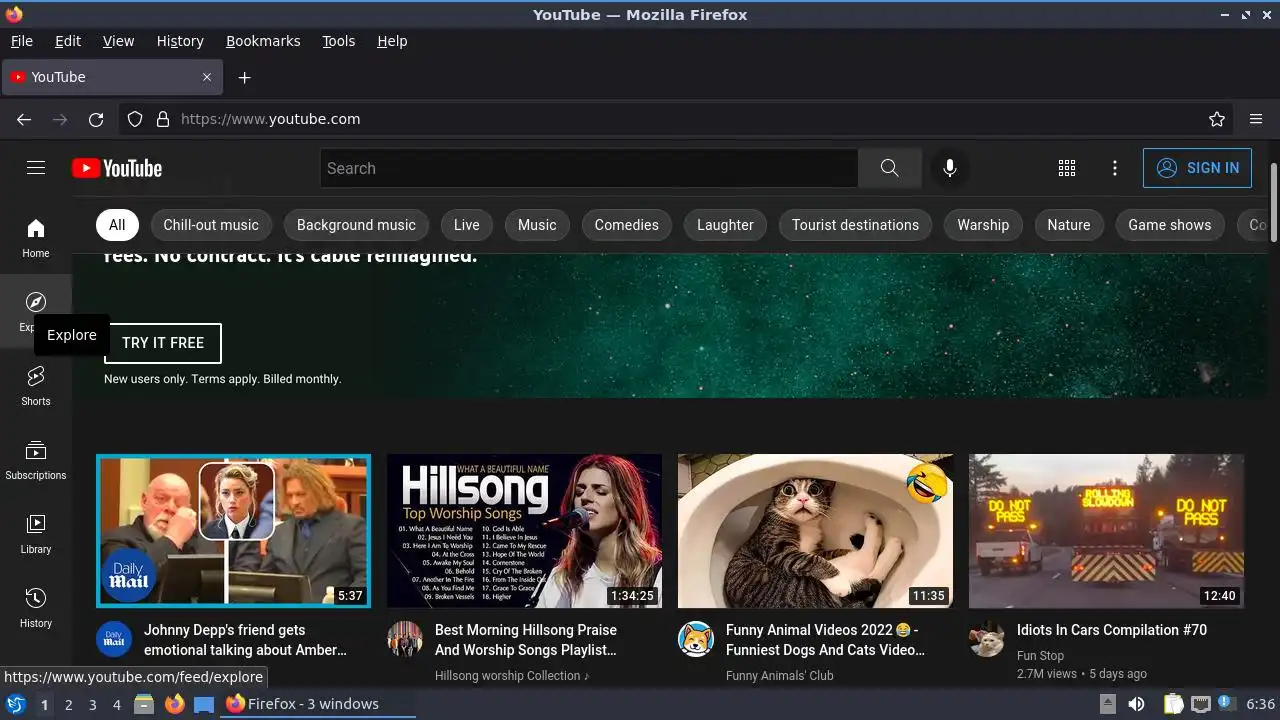Go to Home in sidebar
Image resolution: width=1280 pixels, height=720 pixels.
36,238
